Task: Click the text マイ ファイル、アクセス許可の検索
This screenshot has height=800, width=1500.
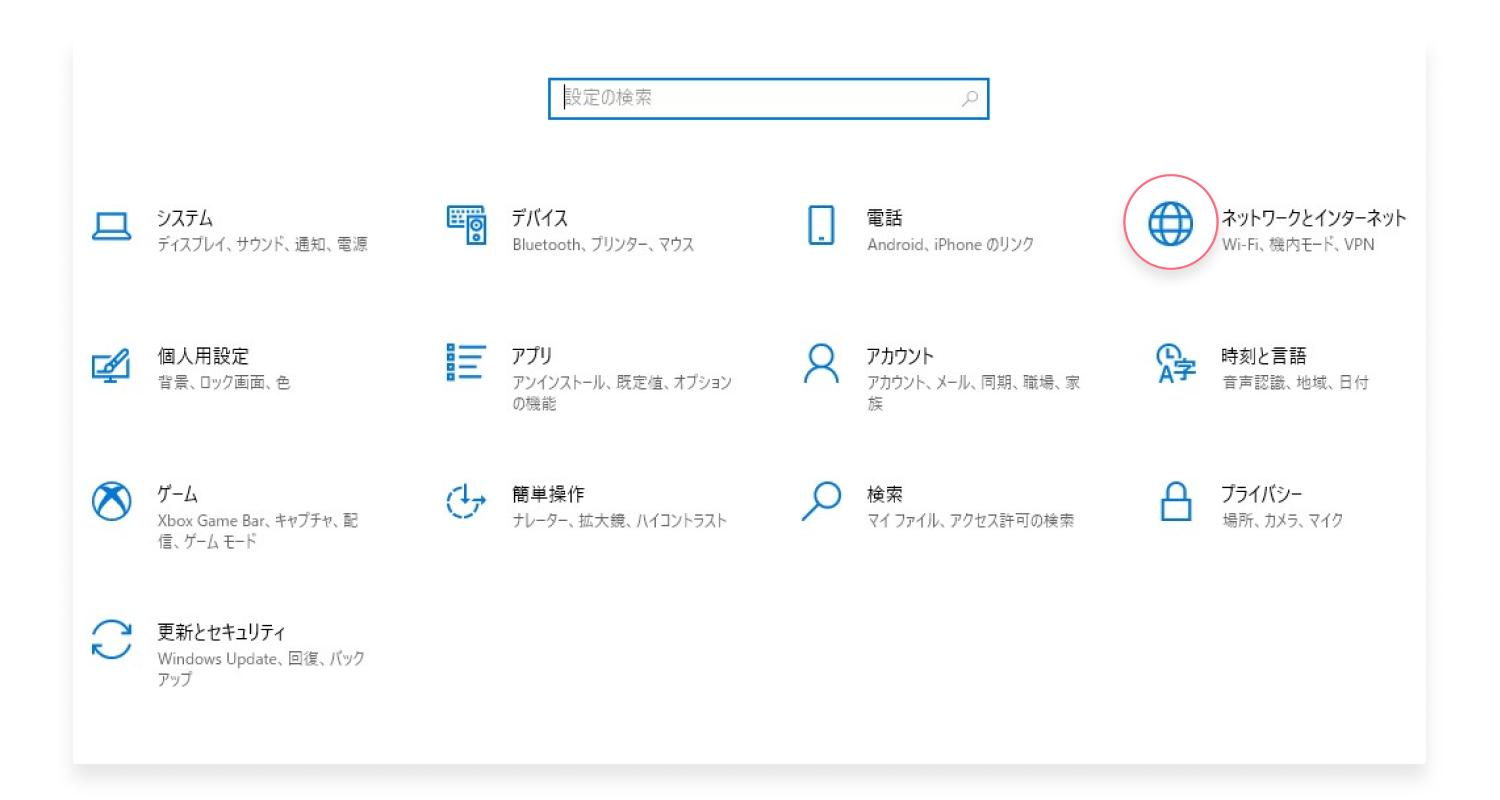Action: pyautogui.click(x=970, y=520)
